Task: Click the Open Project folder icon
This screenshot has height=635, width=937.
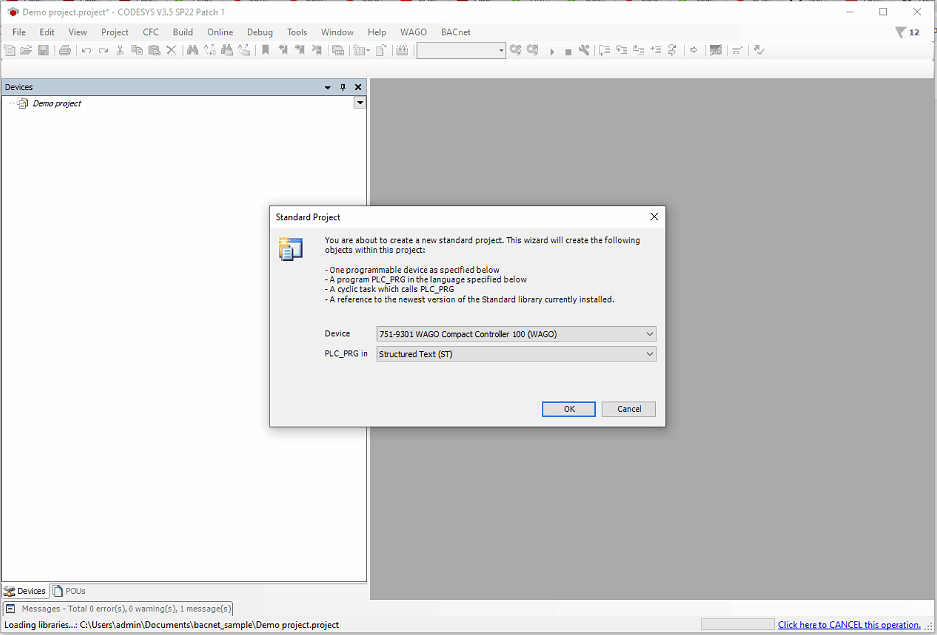Action: [x=26, y=50]
